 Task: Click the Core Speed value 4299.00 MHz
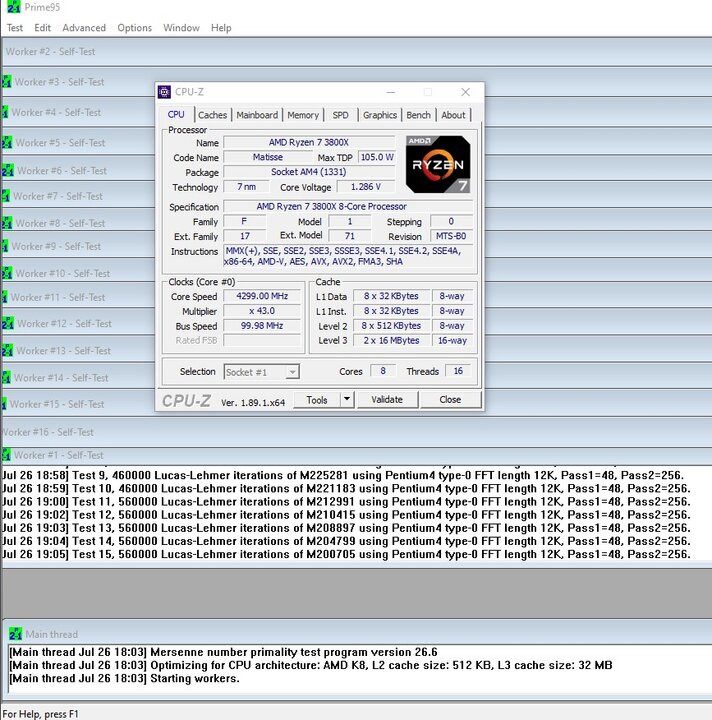[262, 296]
